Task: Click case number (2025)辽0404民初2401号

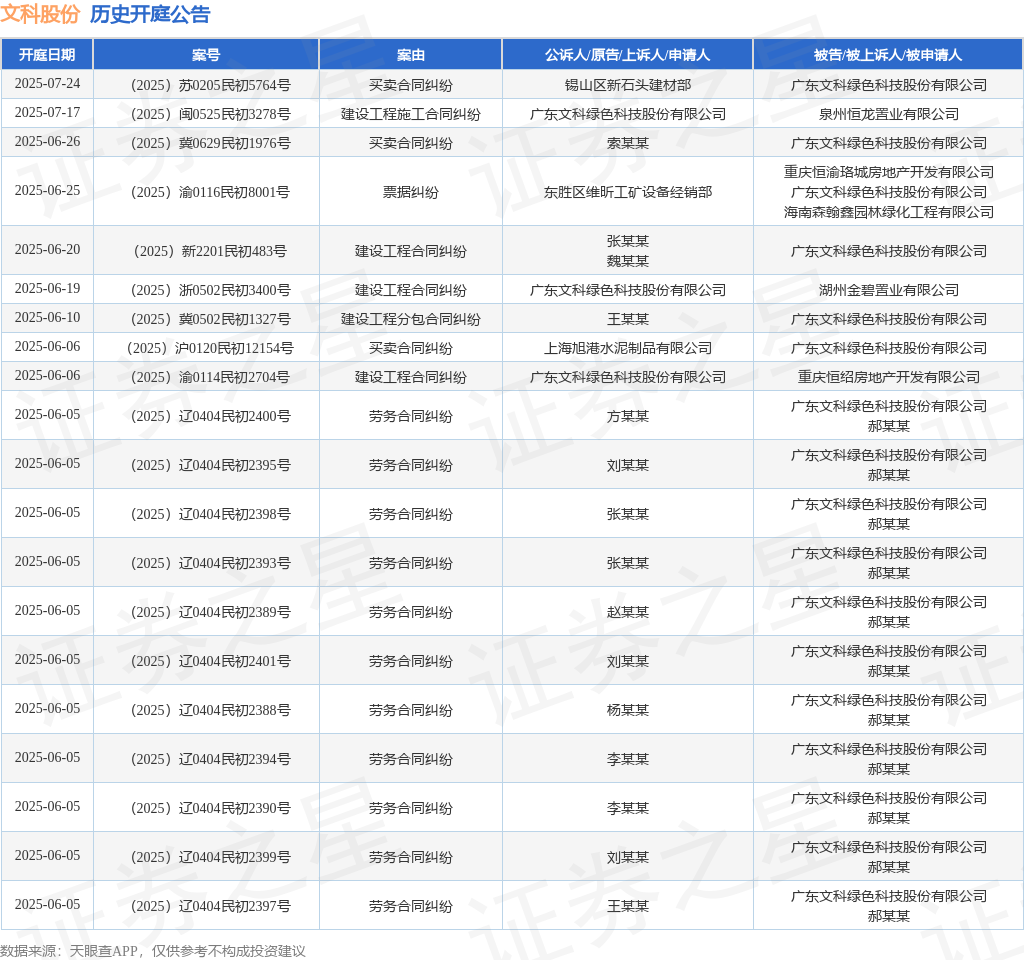Action: [210, 661]
